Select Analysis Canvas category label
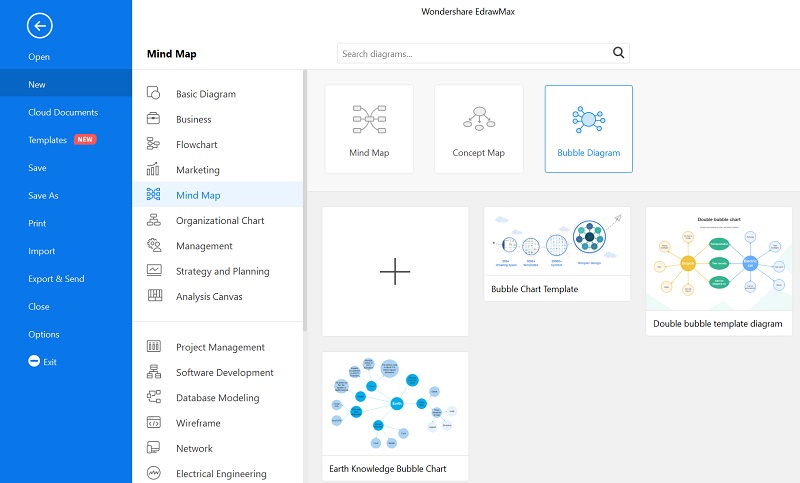 209,296
